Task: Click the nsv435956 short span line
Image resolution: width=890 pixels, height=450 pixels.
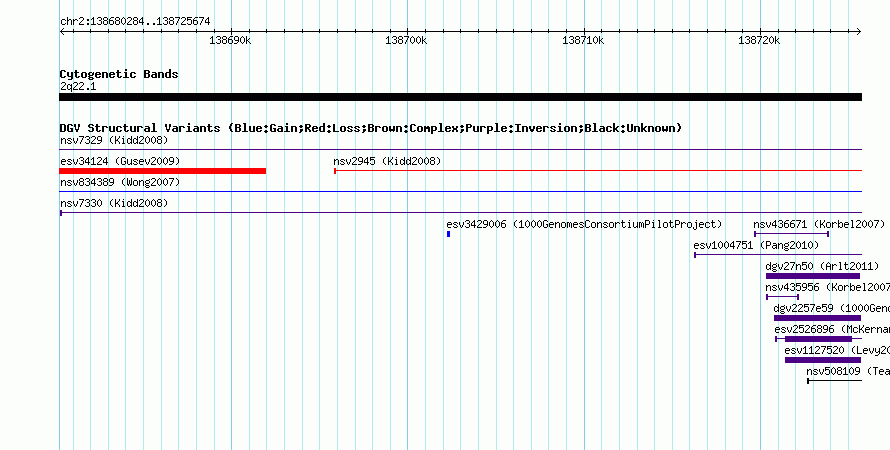Action: coord(782,297)
